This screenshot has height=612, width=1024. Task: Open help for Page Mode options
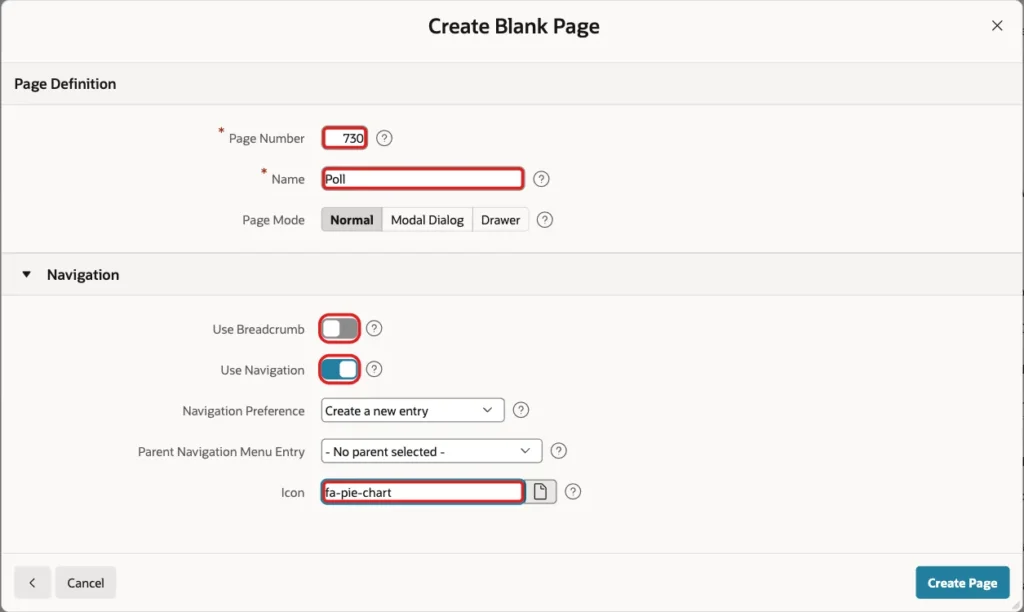(545, 220)
